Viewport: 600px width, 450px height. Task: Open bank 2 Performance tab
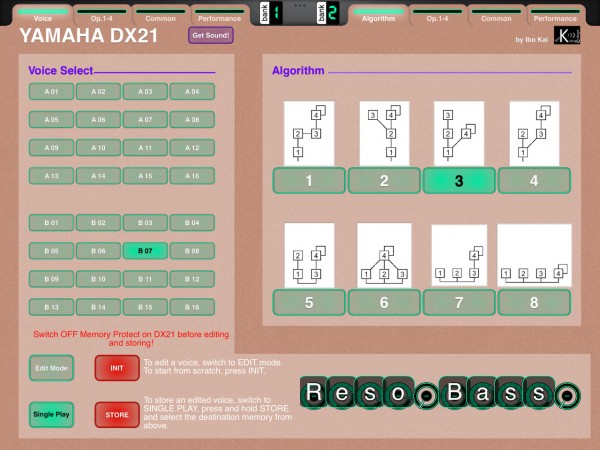pyautogui.click(x=555, y=15)
